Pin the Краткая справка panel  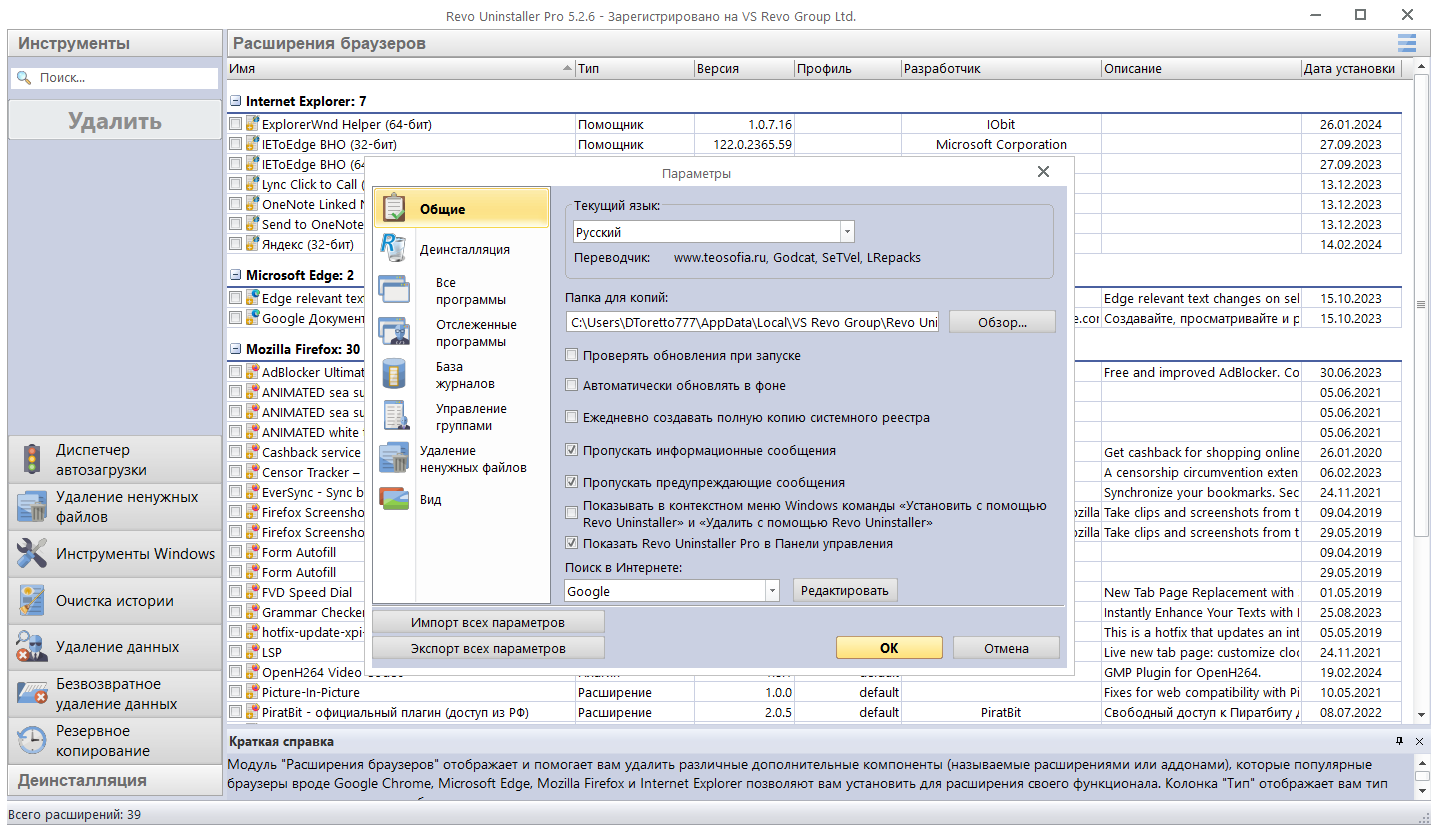coord(1400,741)
